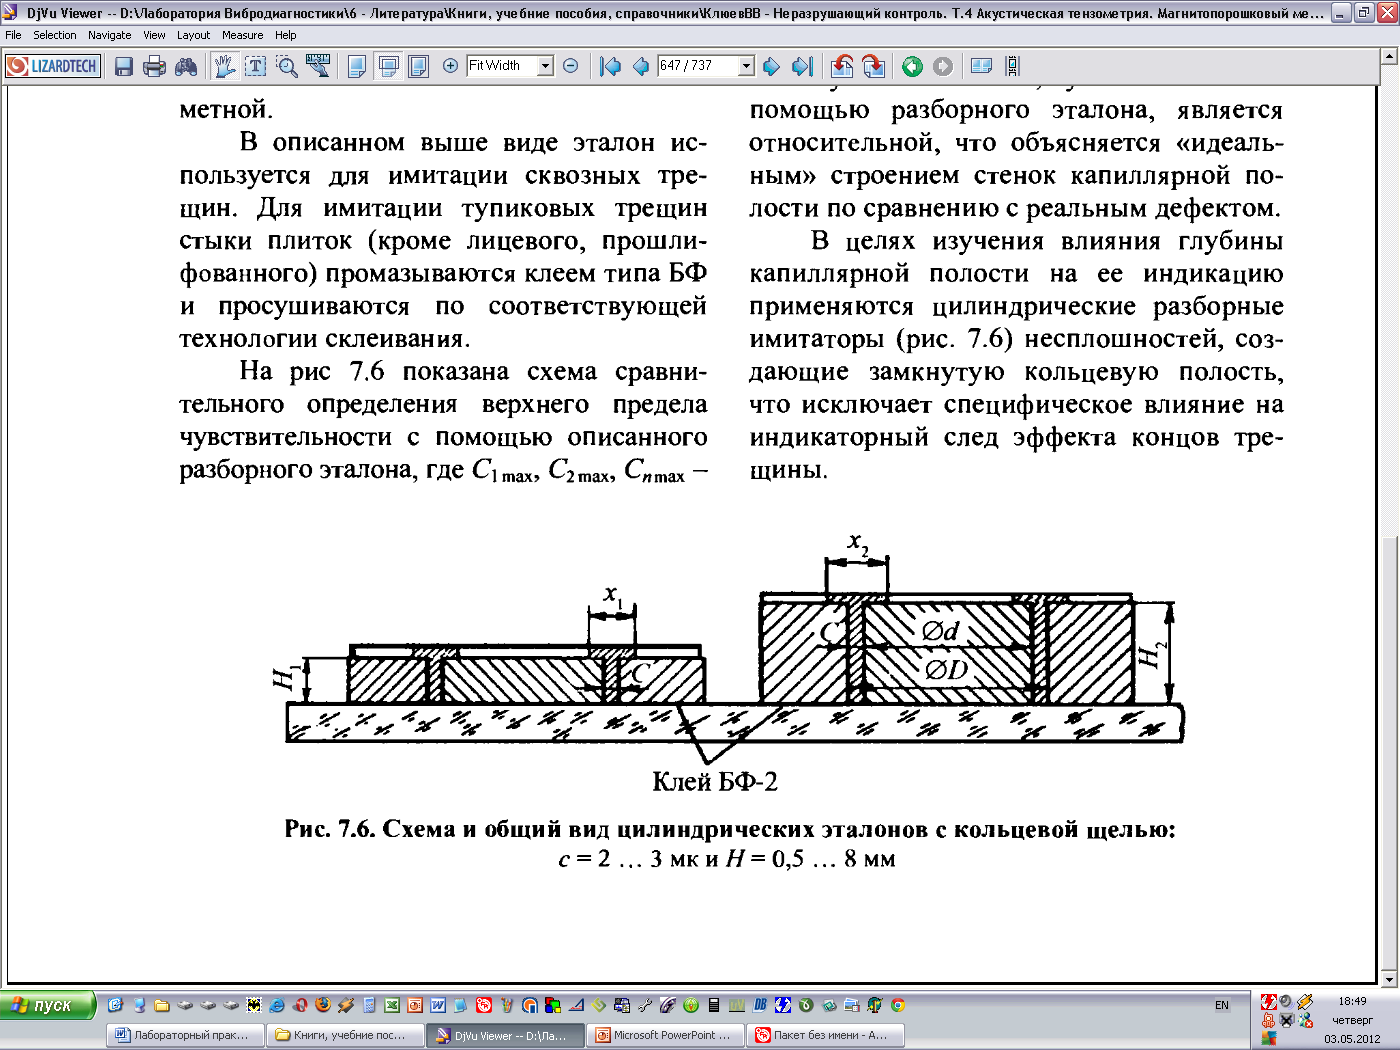This screenshot has height=1050, width=1400.
Task: Click the Winamp lightning tray icon
Action: 1305,1002
